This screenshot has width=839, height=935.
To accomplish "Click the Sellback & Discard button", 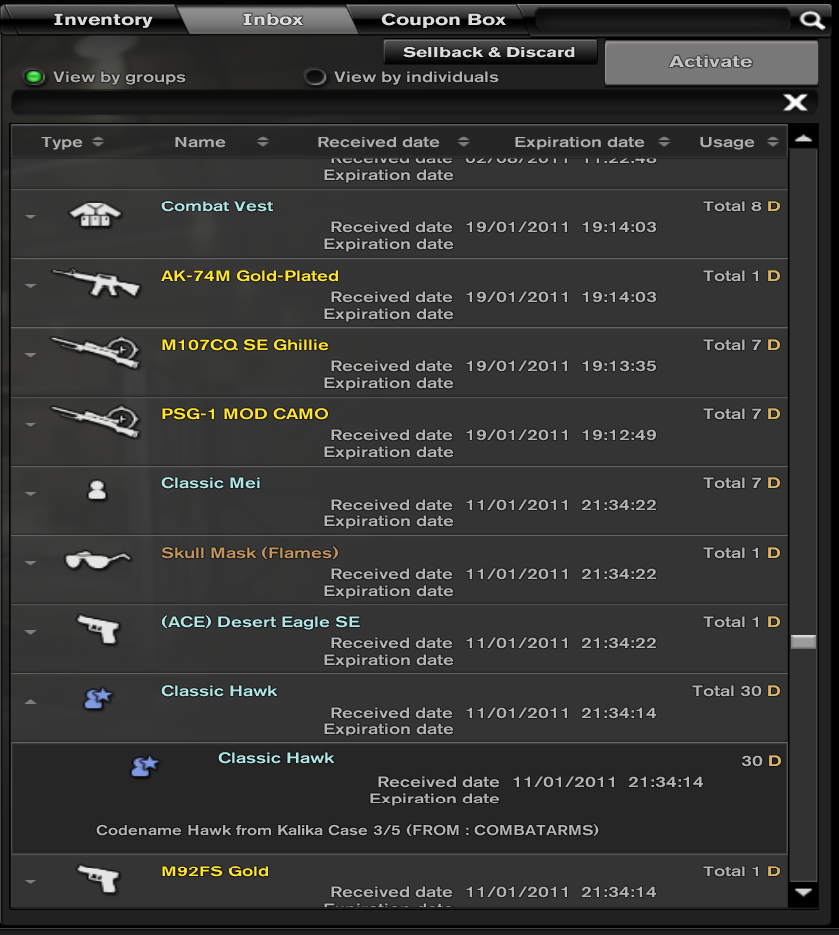I will point(489,52).
